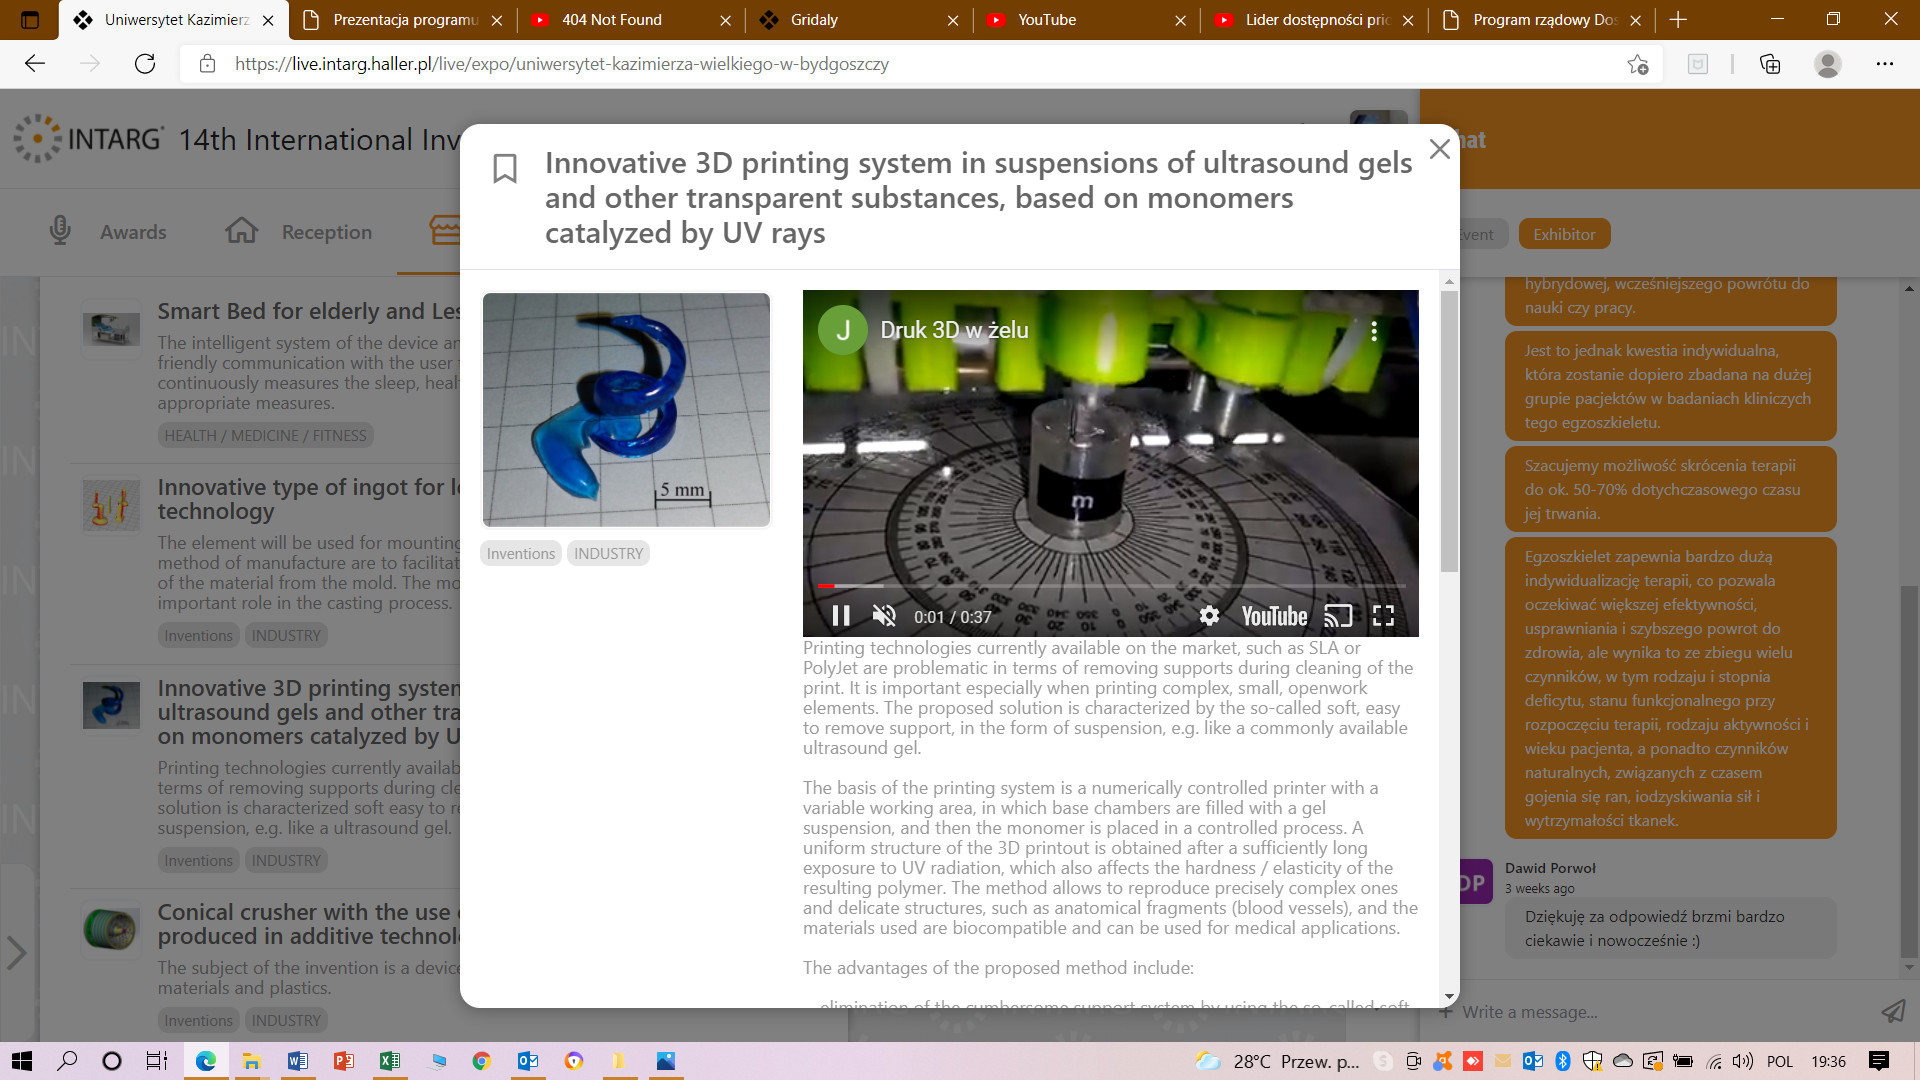Screen dimensions: 1920x1080
Task: Seek in the video progress bar
Action: pyautogui.click(x=1111, y=585)
